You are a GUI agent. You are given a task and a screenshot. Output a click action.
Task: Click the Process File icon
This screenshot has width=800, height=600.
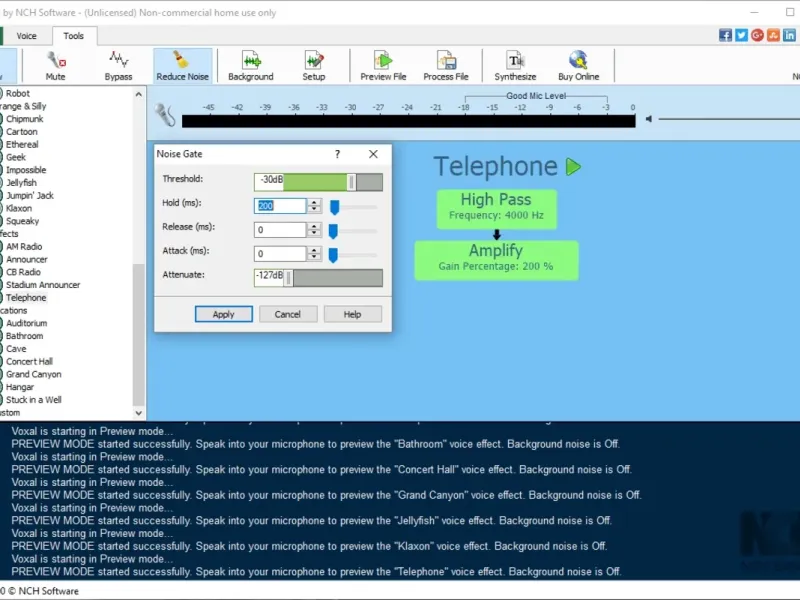(x=446, y=66)
